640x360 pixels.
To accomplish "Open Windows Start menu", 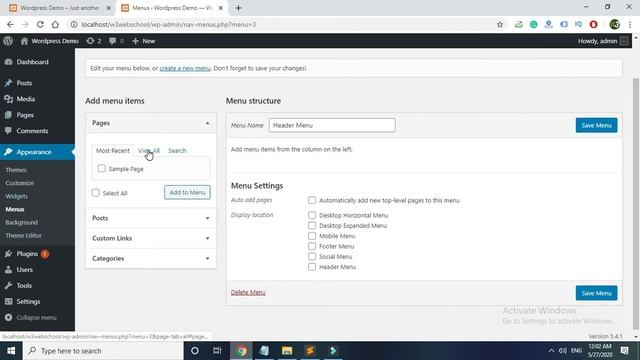I will (11, 351).
